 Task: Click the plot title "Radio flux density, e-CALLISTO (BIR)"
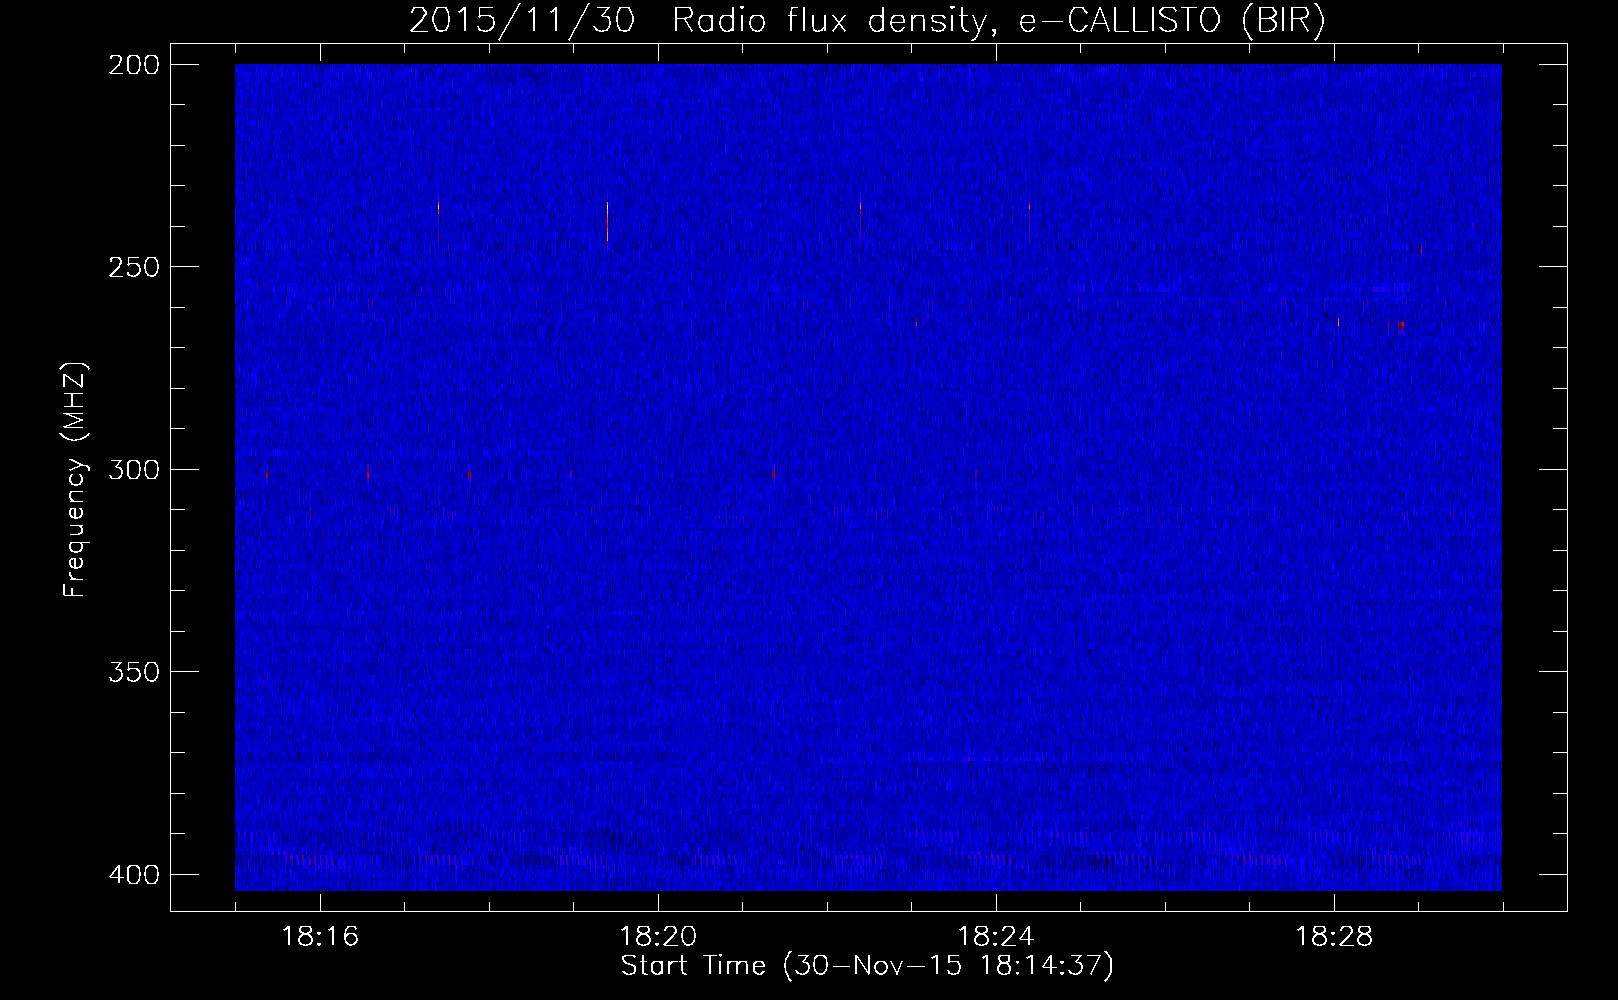[999, 20]
